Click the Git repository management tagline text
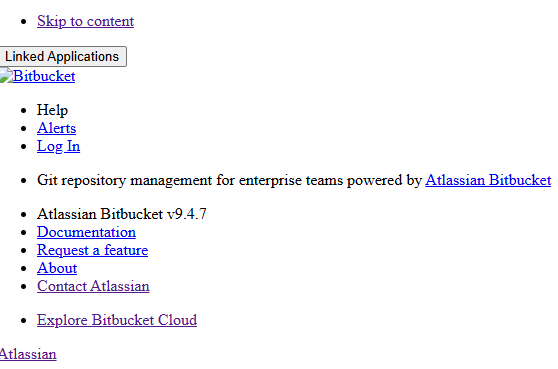Screen dimensions: 558x369 tap(229, 180)
